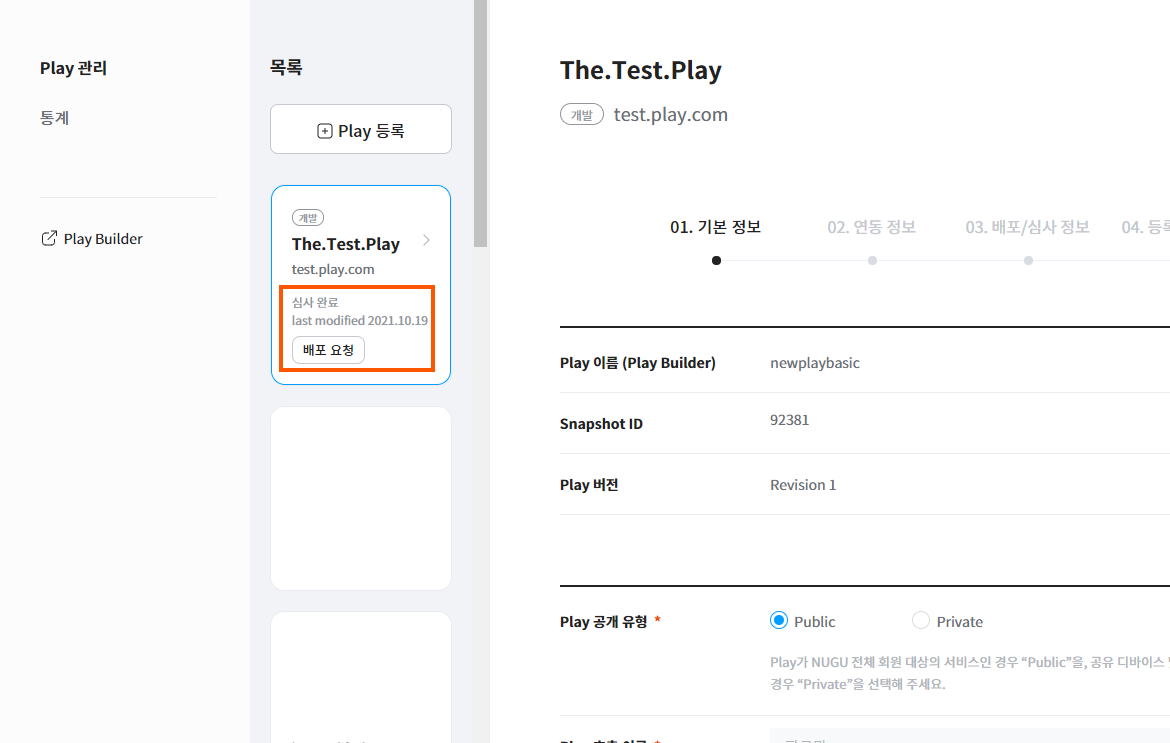Viewport: 1170px width, 743px height.
Task: Open the Play Builder link
Action: point(103,239)
